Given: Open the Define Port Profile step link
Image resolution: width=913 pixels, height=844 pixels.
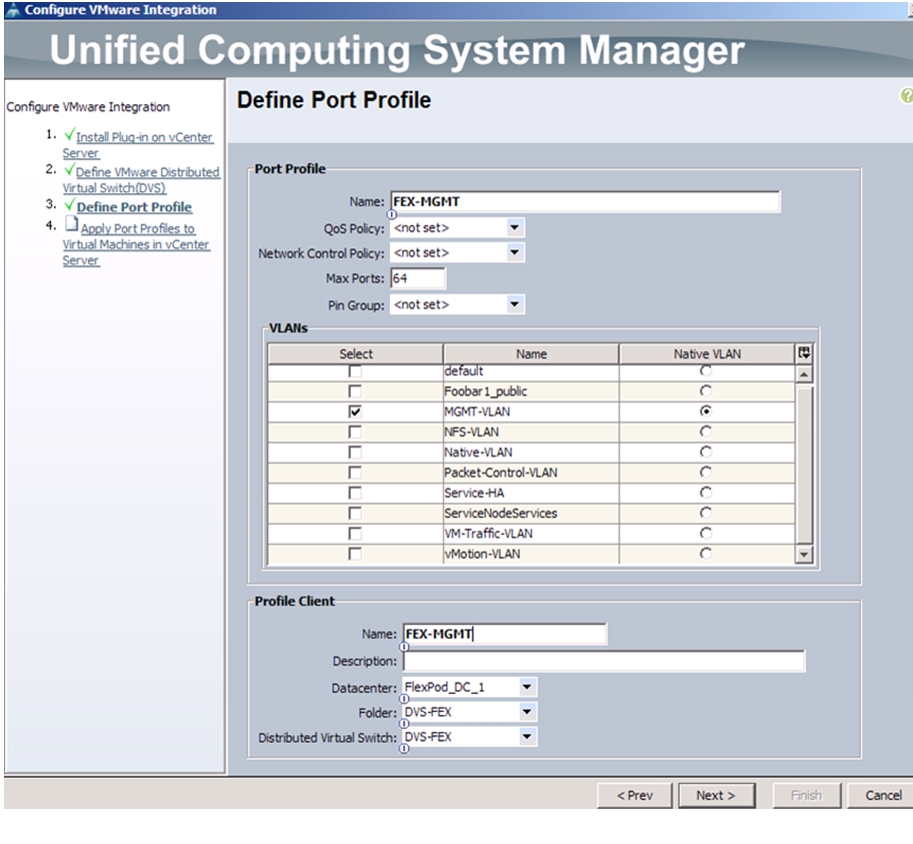Looking at the screenshot, I should click(134, 207).
